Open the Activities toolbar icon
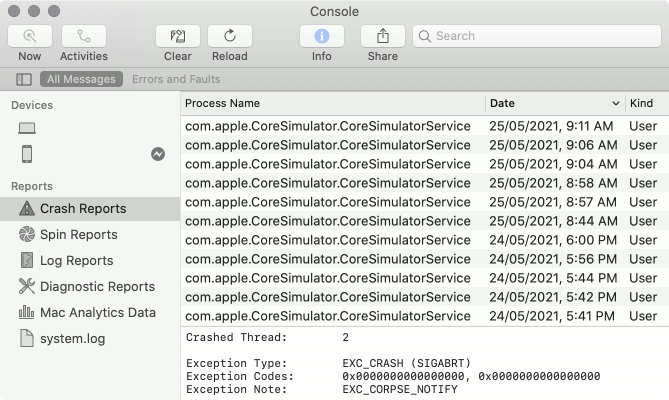669x400 pixels. click(84, 36)
